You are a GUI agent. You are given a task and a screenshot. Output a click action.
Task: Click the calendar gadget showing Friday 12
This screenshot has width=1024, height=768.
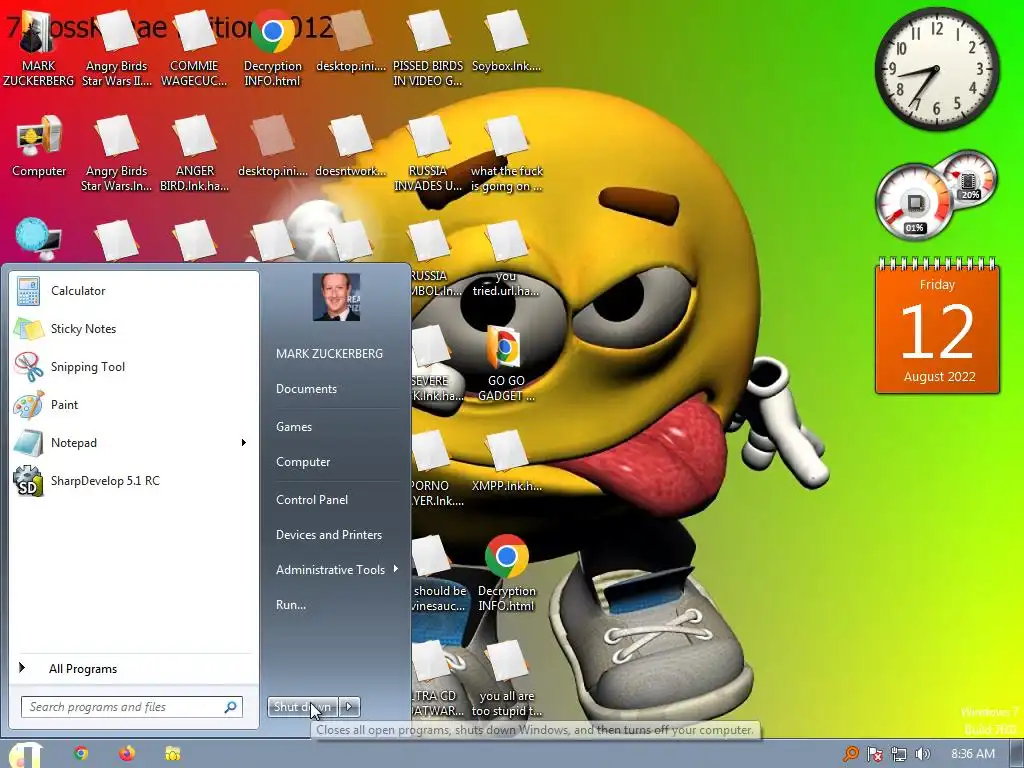[937, 327]
